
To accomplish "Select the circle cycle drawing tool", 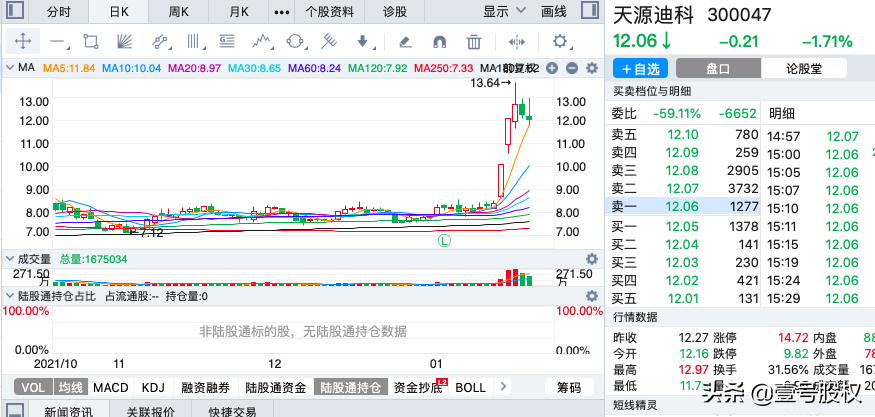I will tap(295, 41).
